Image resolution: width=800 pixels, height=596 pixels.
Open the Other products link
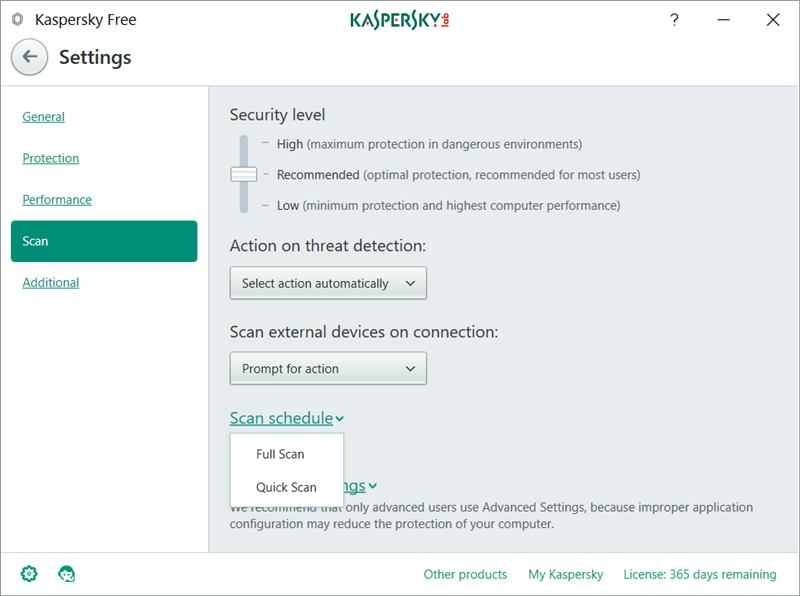click(465, 574)
